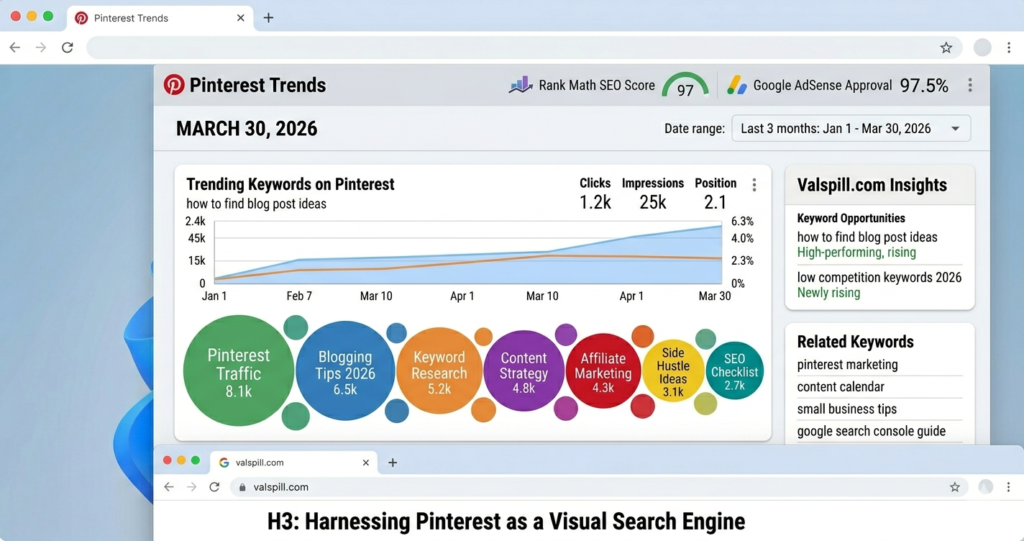Select the Pinterest Trends browser tab
This screenshot has height=541, width=1024.
[x=160, y=18]
